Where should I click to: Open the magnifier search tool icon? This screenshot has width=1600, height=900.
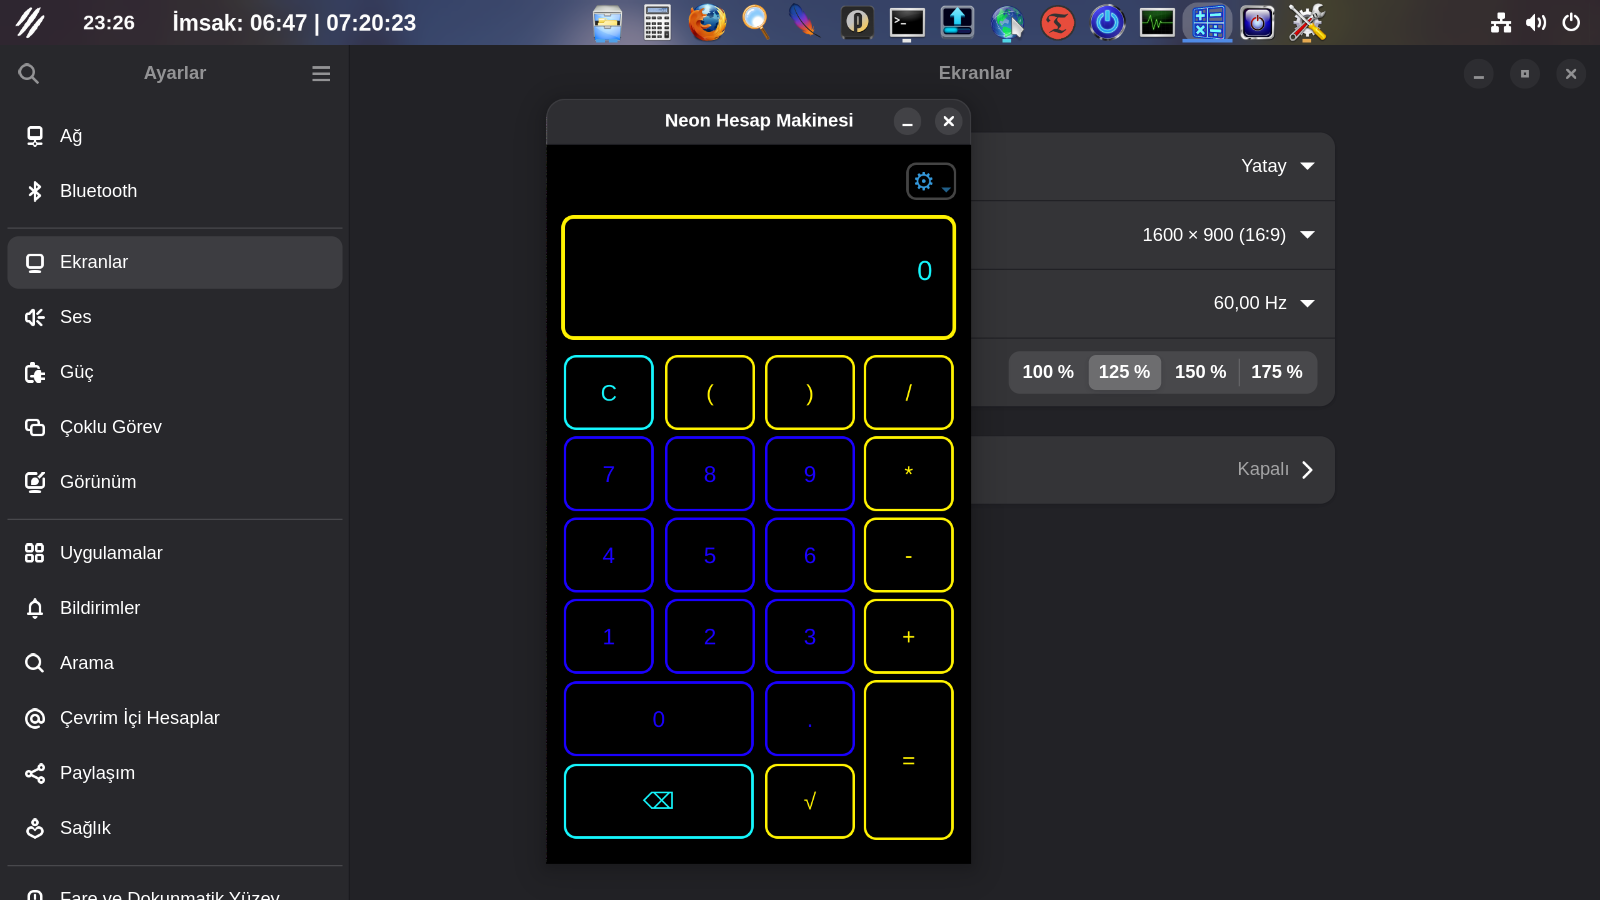pyautogui.click(x=756, y=22)
